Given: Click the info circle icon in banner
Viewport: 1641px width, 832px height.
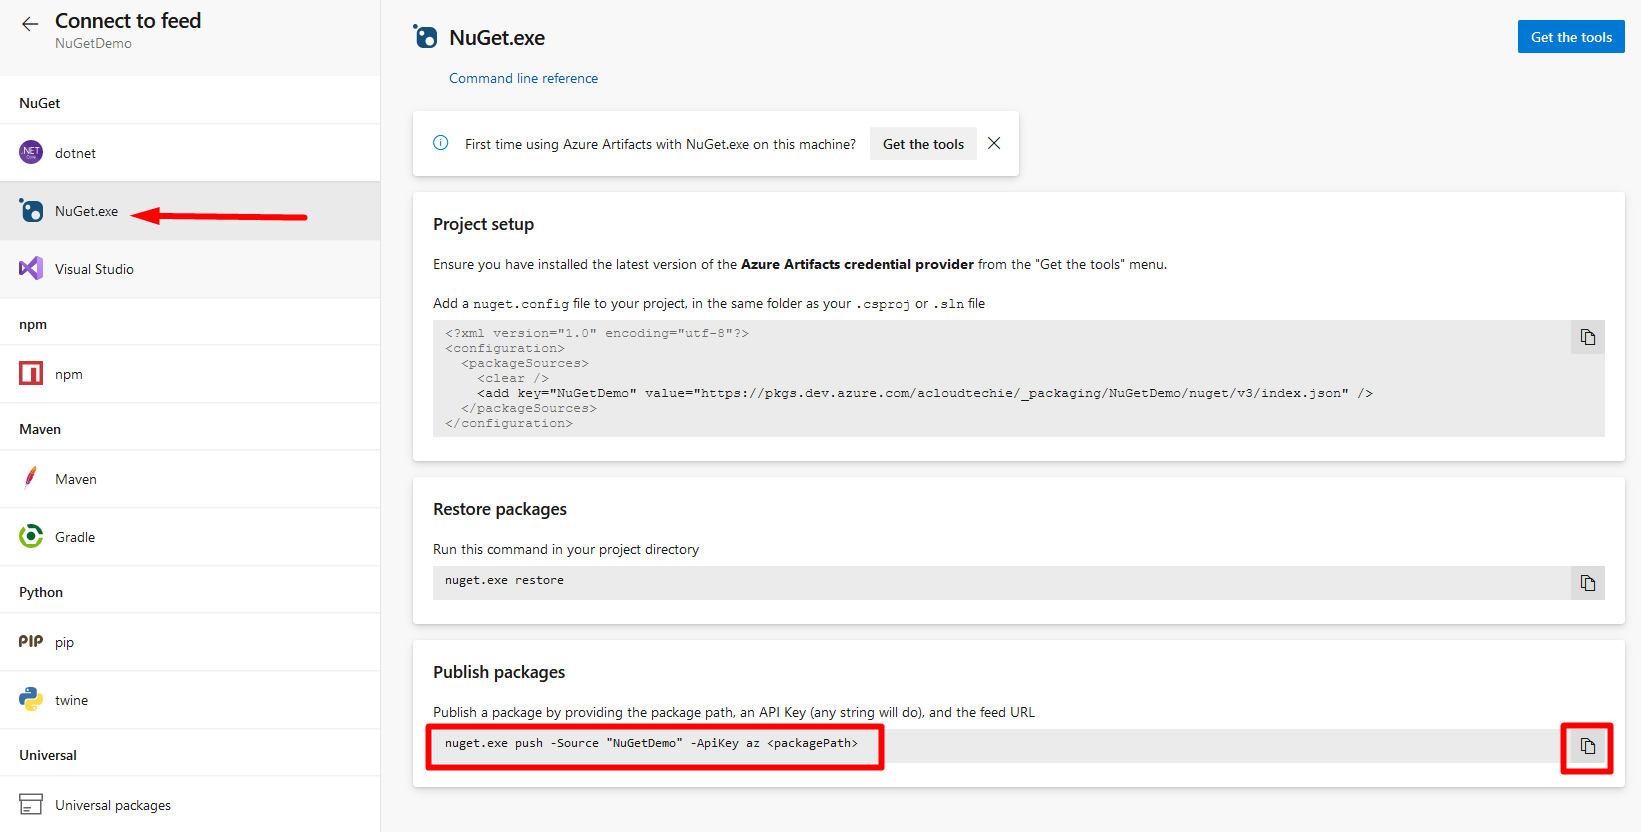Looking at the screenshot, I should (x=441, y=143).
